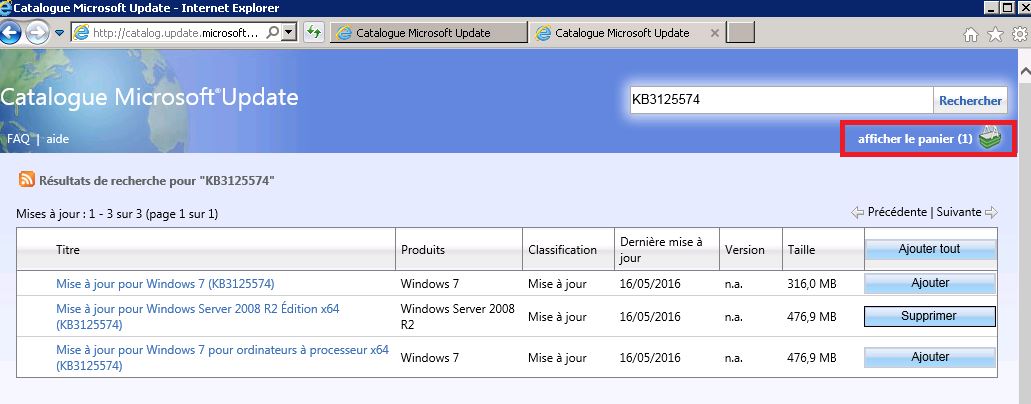Open the recent pages dropdown arrow
Viewport: 1031px width, 404px height.
point(59,34)
